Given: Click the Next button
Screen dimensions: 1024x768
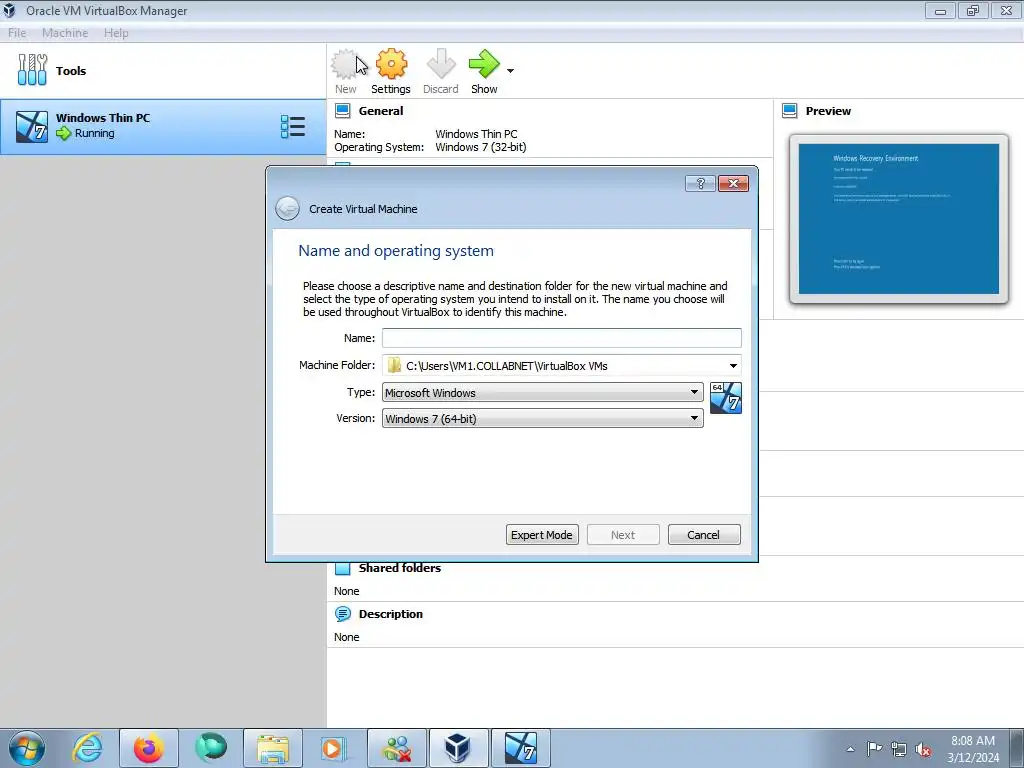Looking at the screenshot, I should pyautogui.click(x=623, y=535).
